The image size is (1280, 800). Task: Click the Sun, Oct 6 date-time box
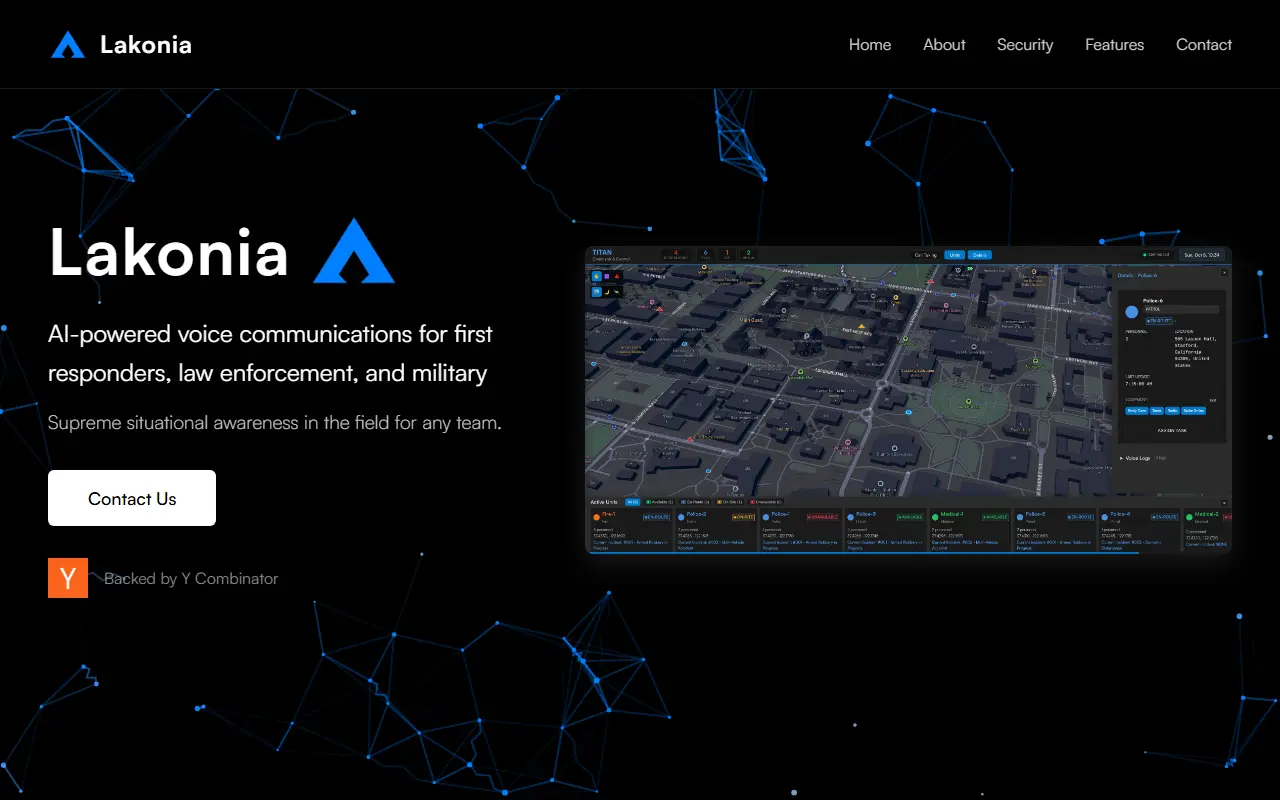[1202, 255]
